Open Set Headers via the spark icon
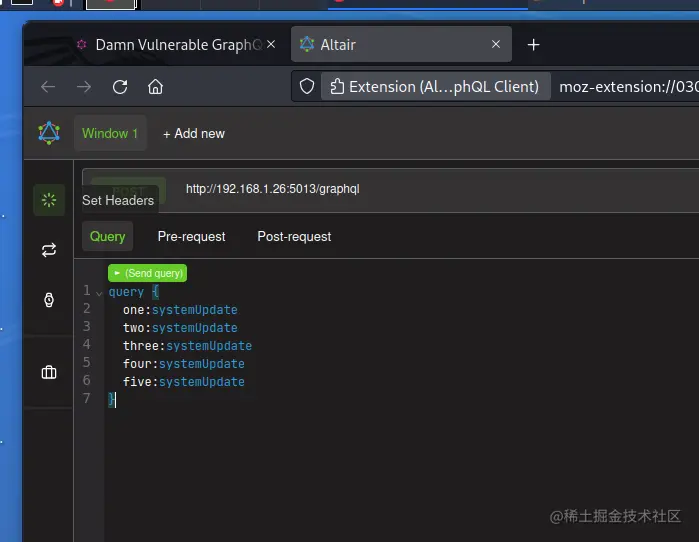Screen dimensions: 699x542 click(49, 200)
